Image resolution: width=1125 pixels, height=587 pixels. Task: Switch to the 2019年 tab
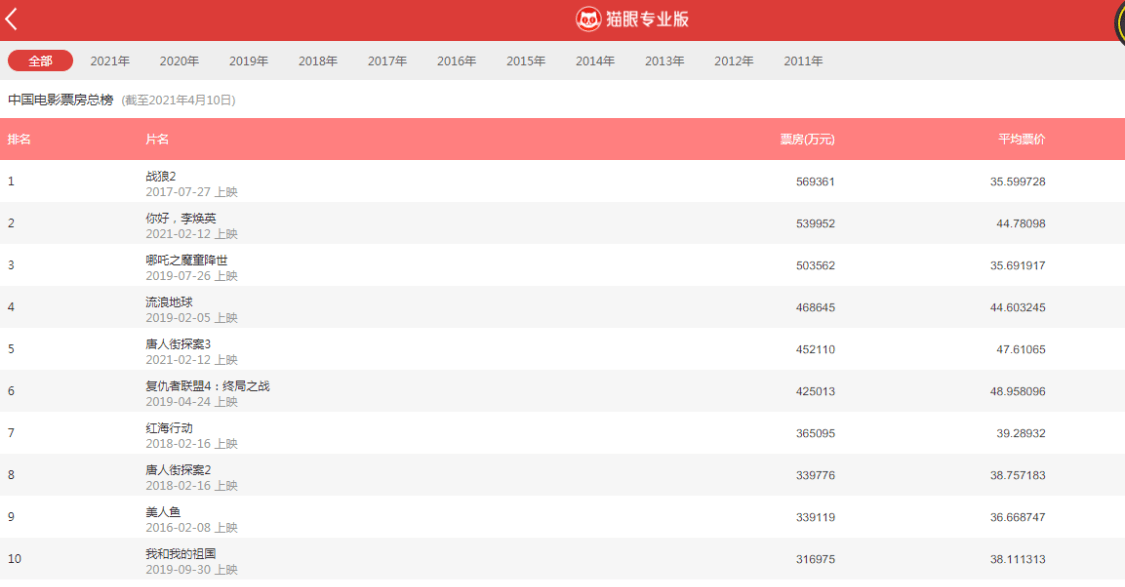(x=248, y=61)
